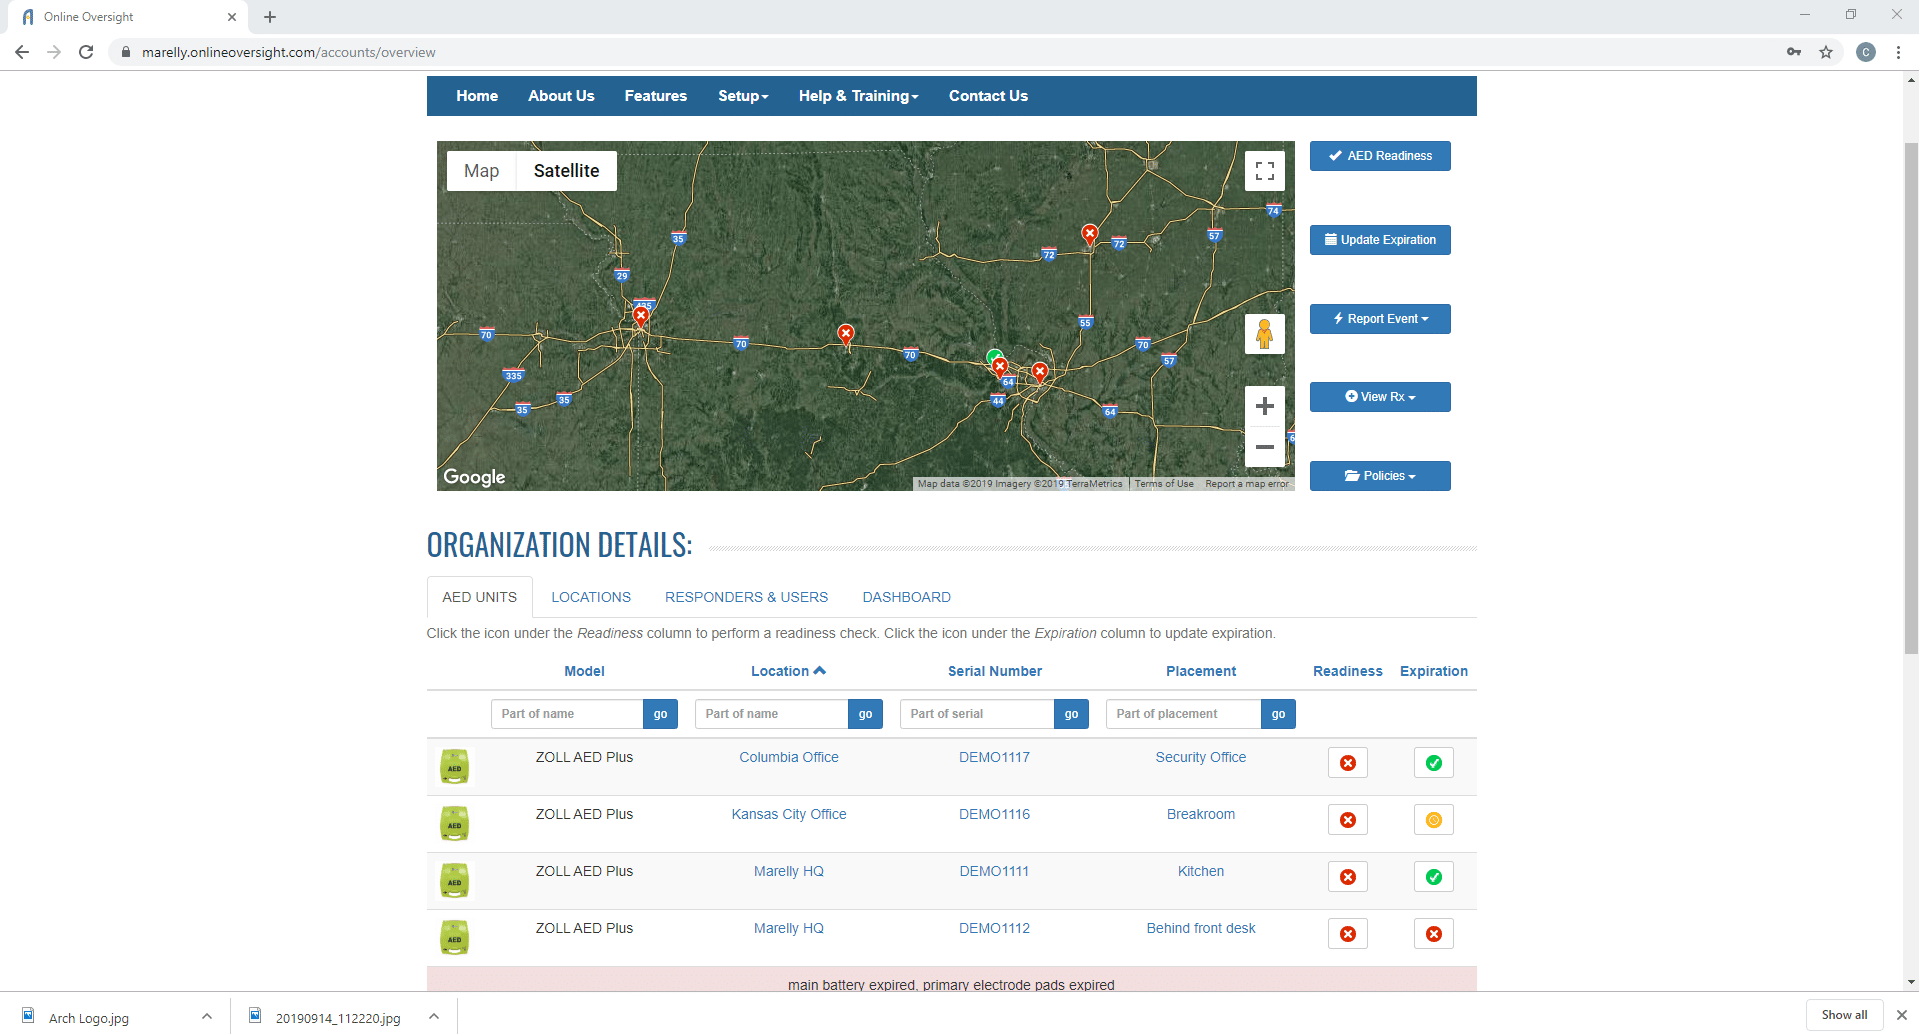The height and width of the screenshot is (1036, 1919).
Task: Click go button for model filter
Action: pyautogui.click(x=660, y=714)
